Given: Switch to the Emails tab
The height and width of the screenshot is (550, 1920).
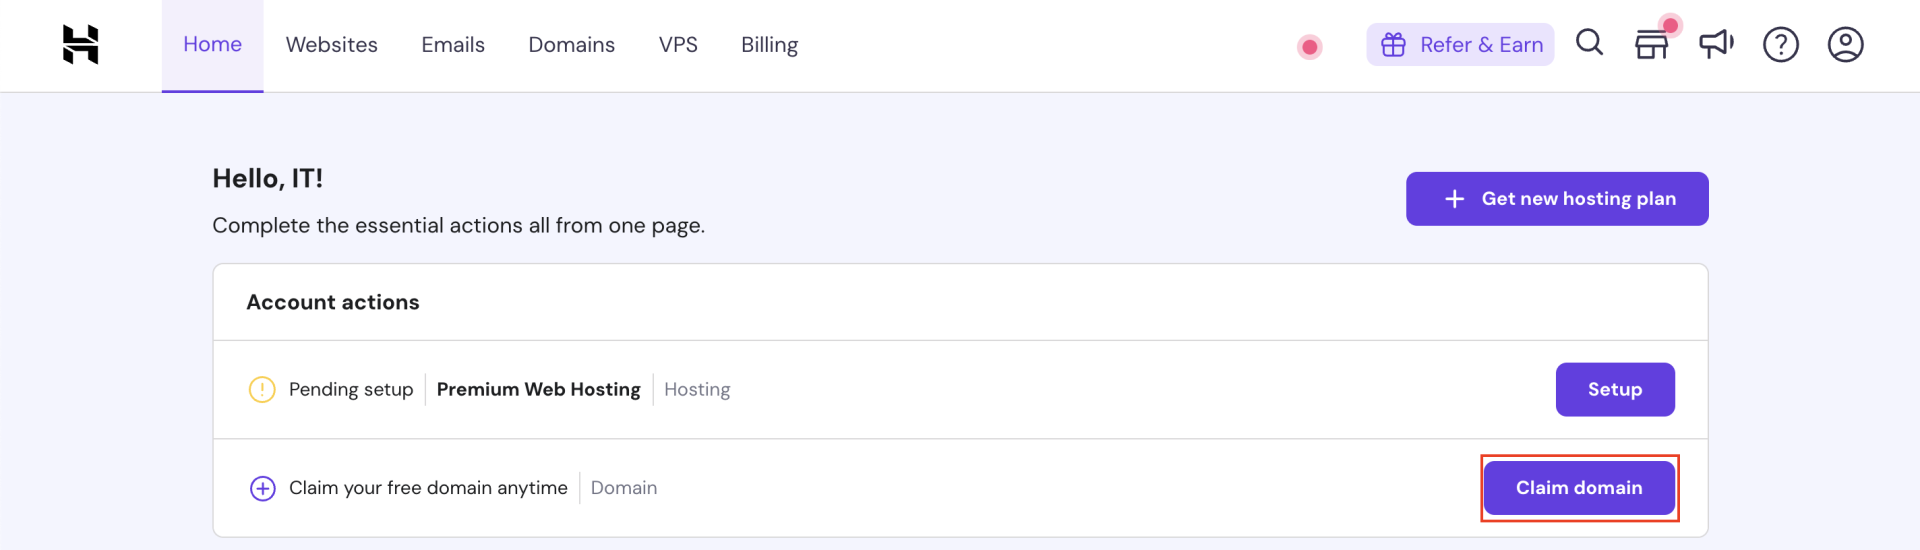Looking at the screenshot, I should [453, 45].
